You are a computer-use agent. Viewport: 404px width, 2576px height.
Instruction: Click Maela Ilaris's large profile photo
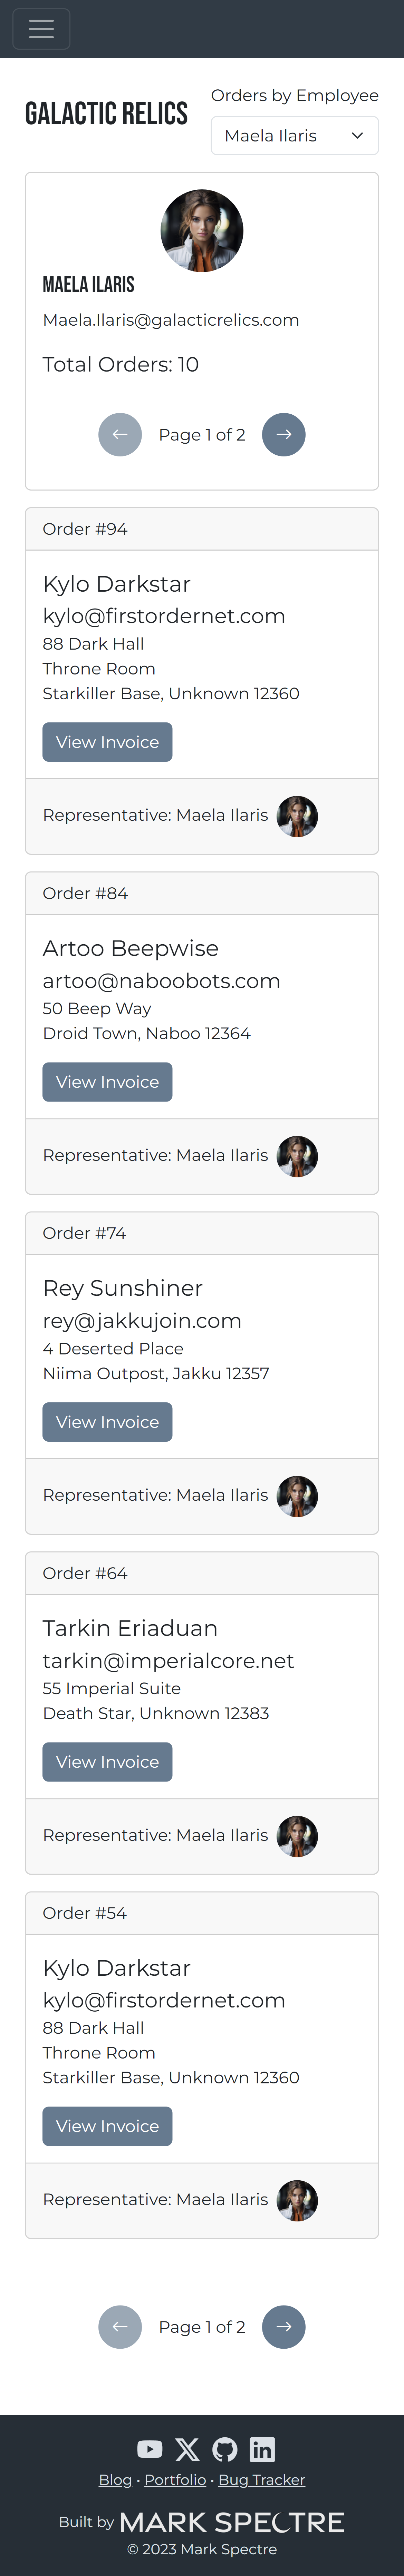[202, 231]
